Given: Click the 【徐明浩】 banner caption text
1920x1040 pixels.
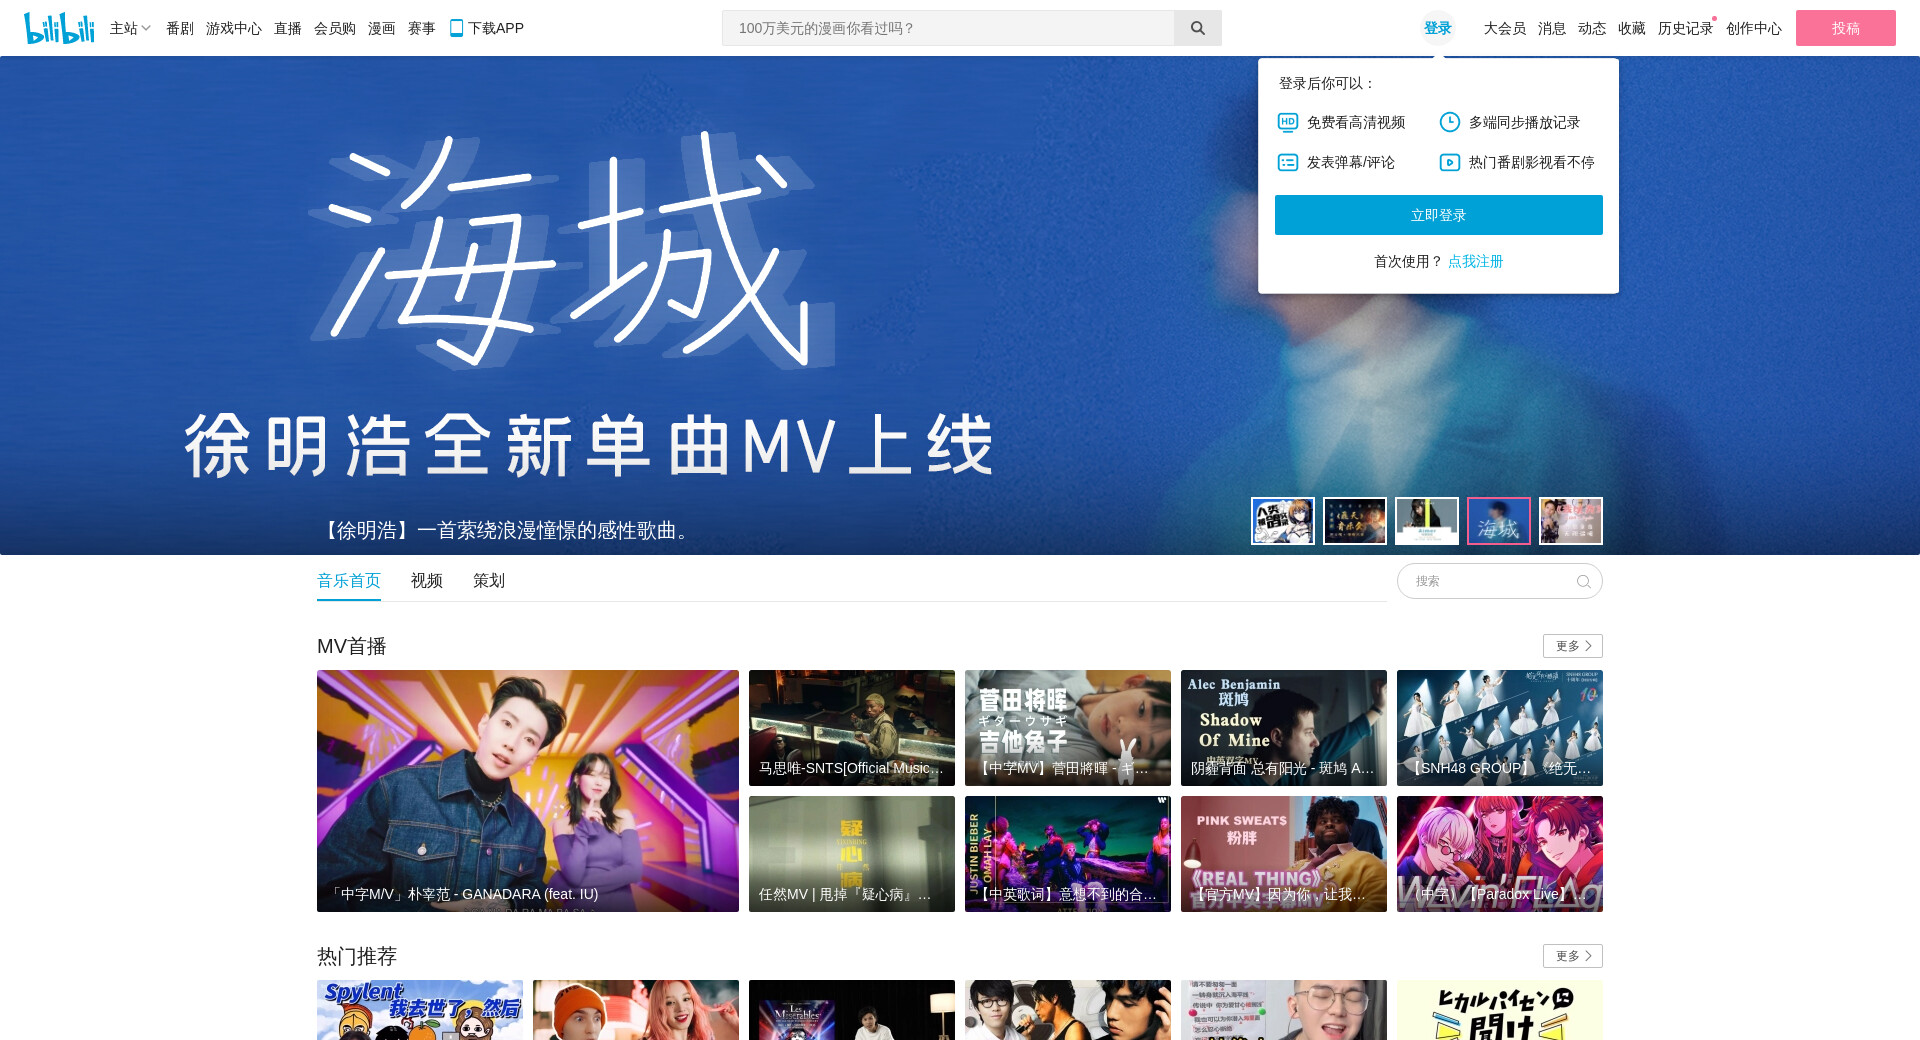Looking at the screenshot, I should (507, 530).
